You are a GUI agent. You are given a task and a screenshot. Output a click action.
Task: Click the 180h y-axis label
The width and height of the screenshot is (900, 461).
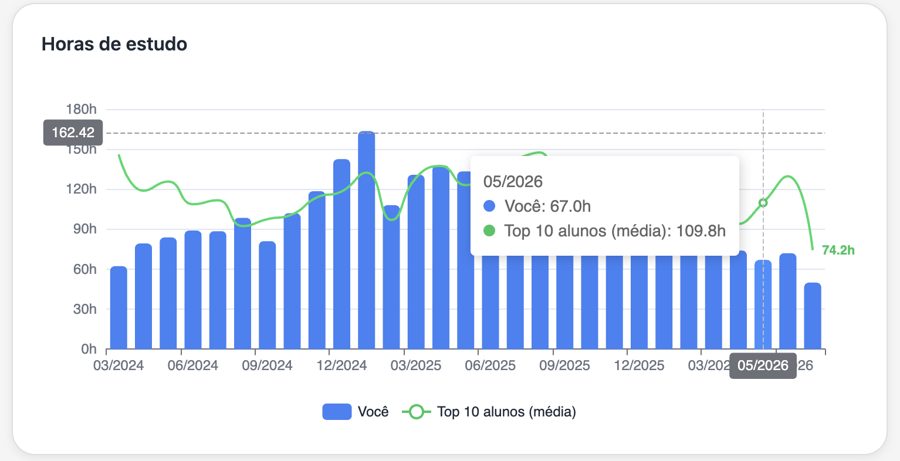84,109
